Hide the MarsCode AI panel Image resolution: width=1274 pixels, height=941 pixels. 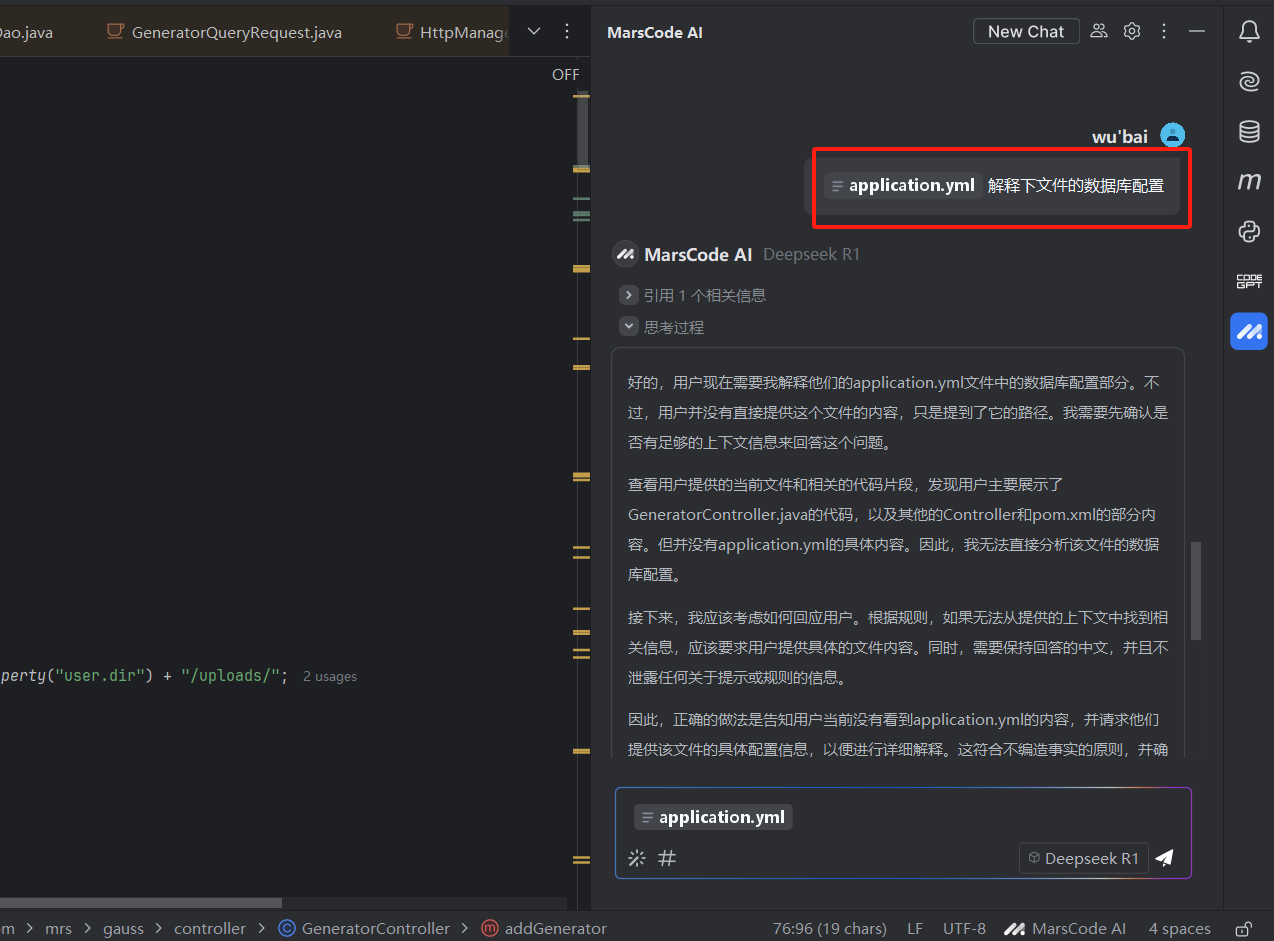click(1197, 31)
